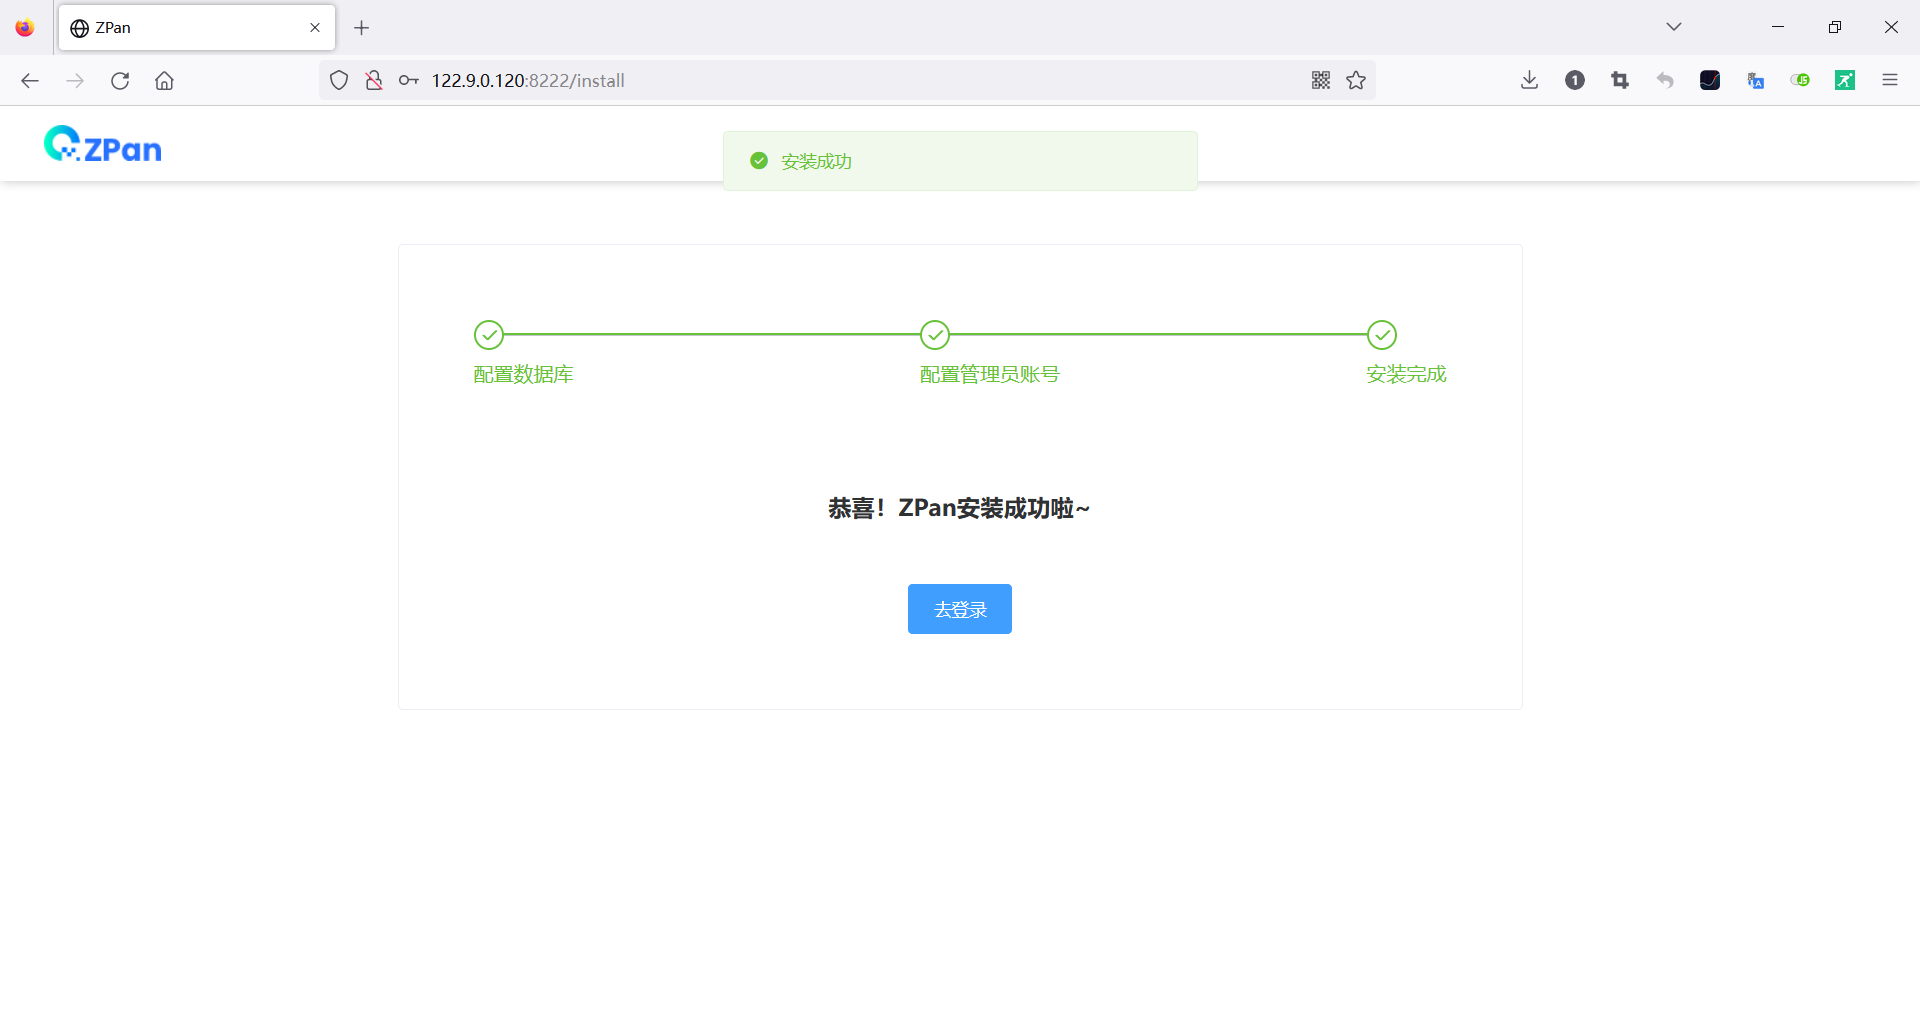Open the Firefox application menu
The image size is (1920, 1030).
click(1890, 80)
